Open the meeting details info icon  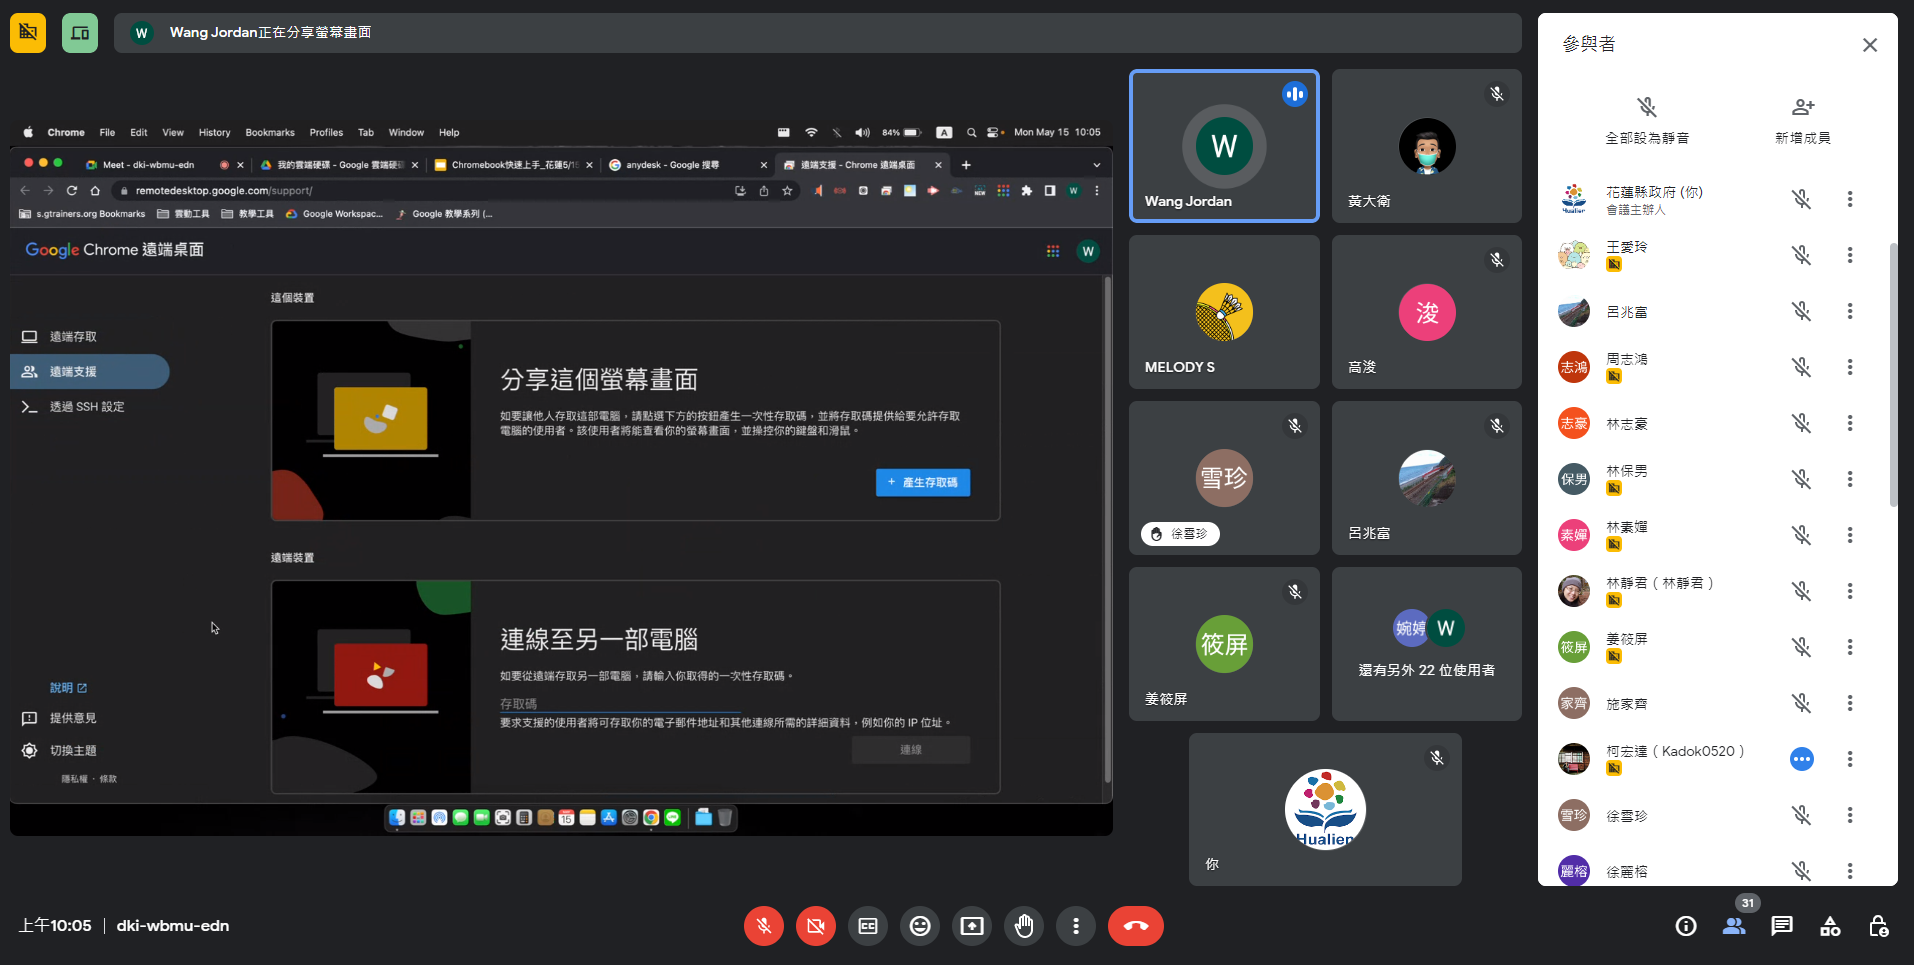coord(1686,926)
